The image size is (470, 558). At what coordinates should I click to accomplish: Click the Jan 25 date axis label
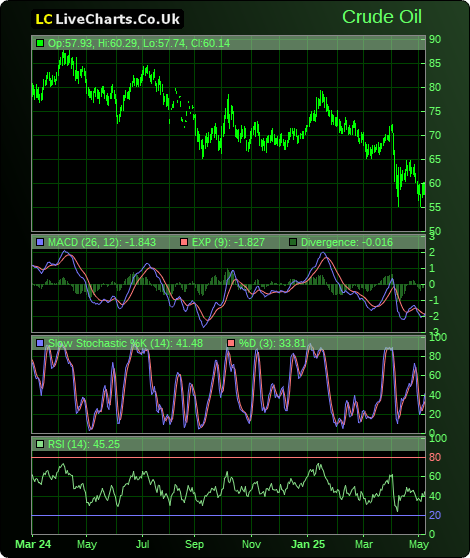coord(308,544)
